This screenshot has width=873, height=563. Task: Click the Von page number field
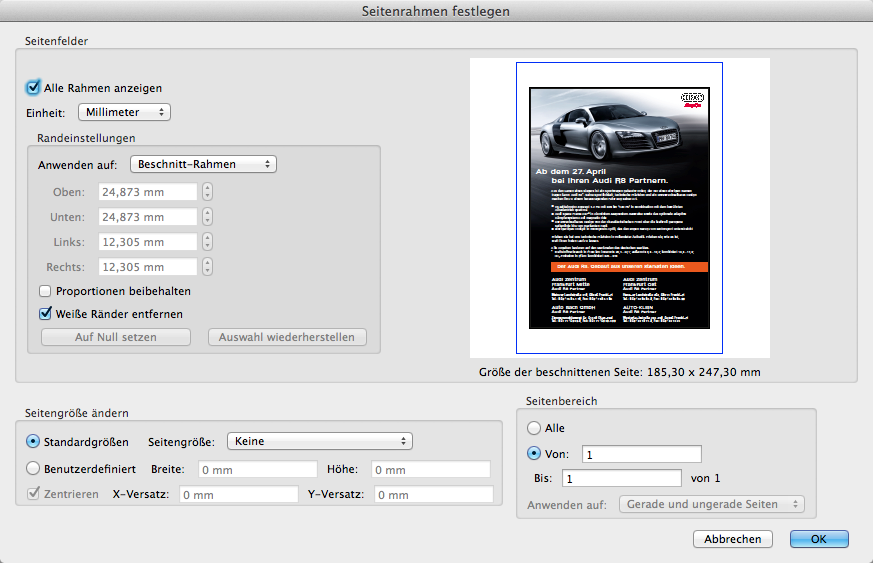pos(643,454)
